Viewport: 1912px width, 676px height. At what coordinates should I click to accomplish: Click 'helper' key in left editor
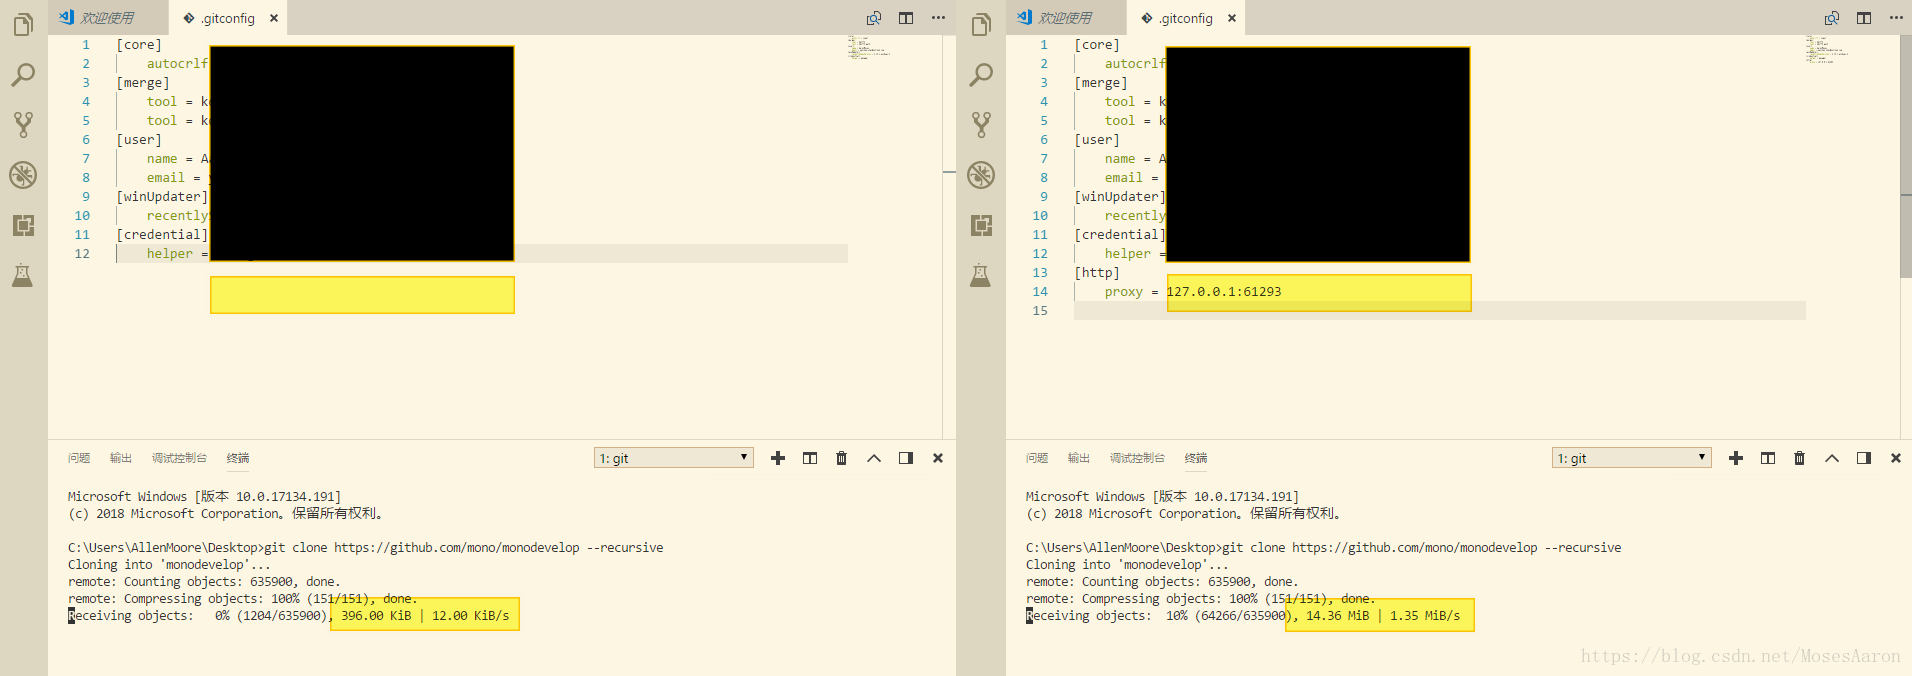pos(170,254)
